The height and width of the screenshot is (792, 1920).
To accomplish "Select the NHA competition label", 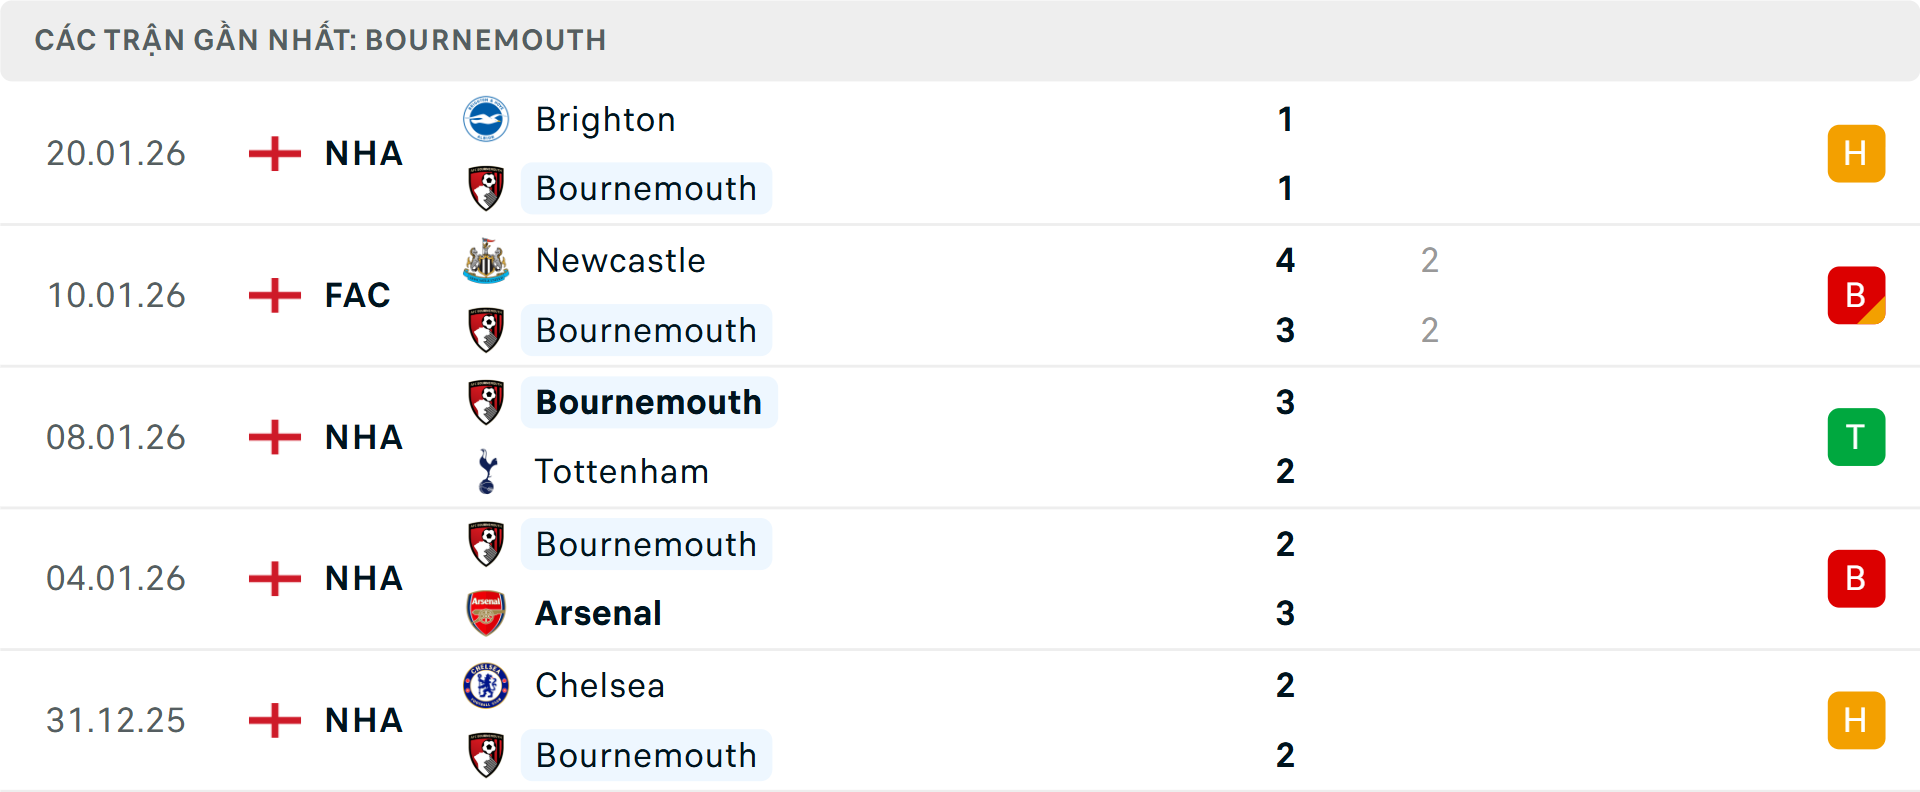I will (363, 153).
